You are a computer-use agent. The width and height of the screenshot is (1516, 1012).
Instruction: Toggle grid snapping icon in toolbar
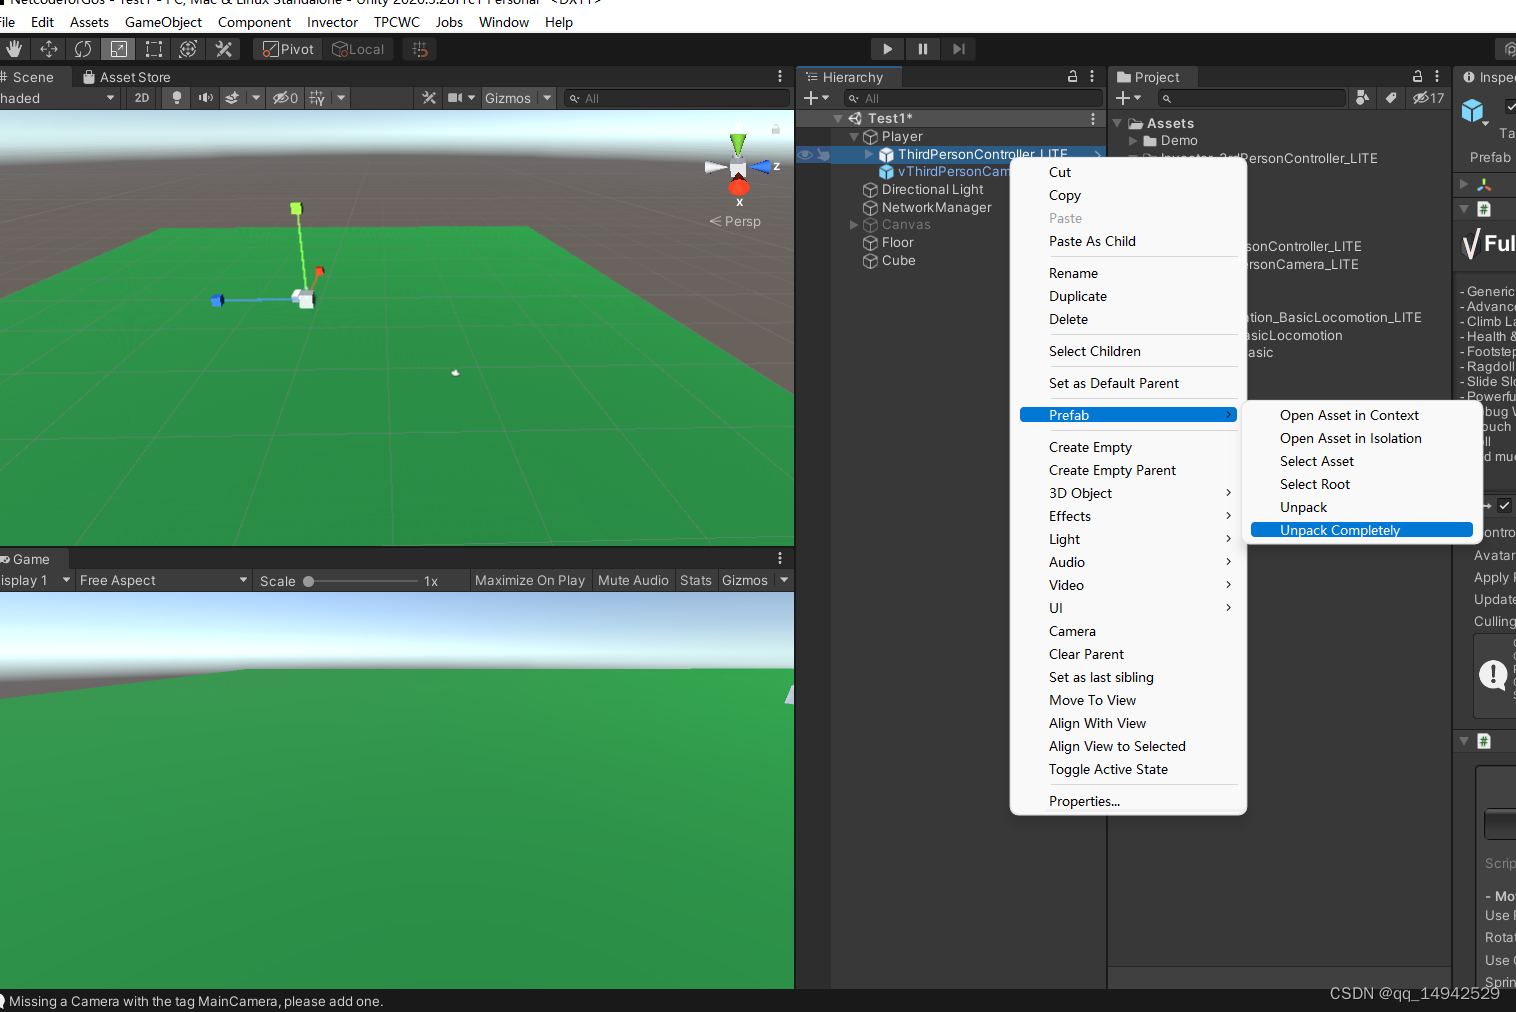[420, 49]
